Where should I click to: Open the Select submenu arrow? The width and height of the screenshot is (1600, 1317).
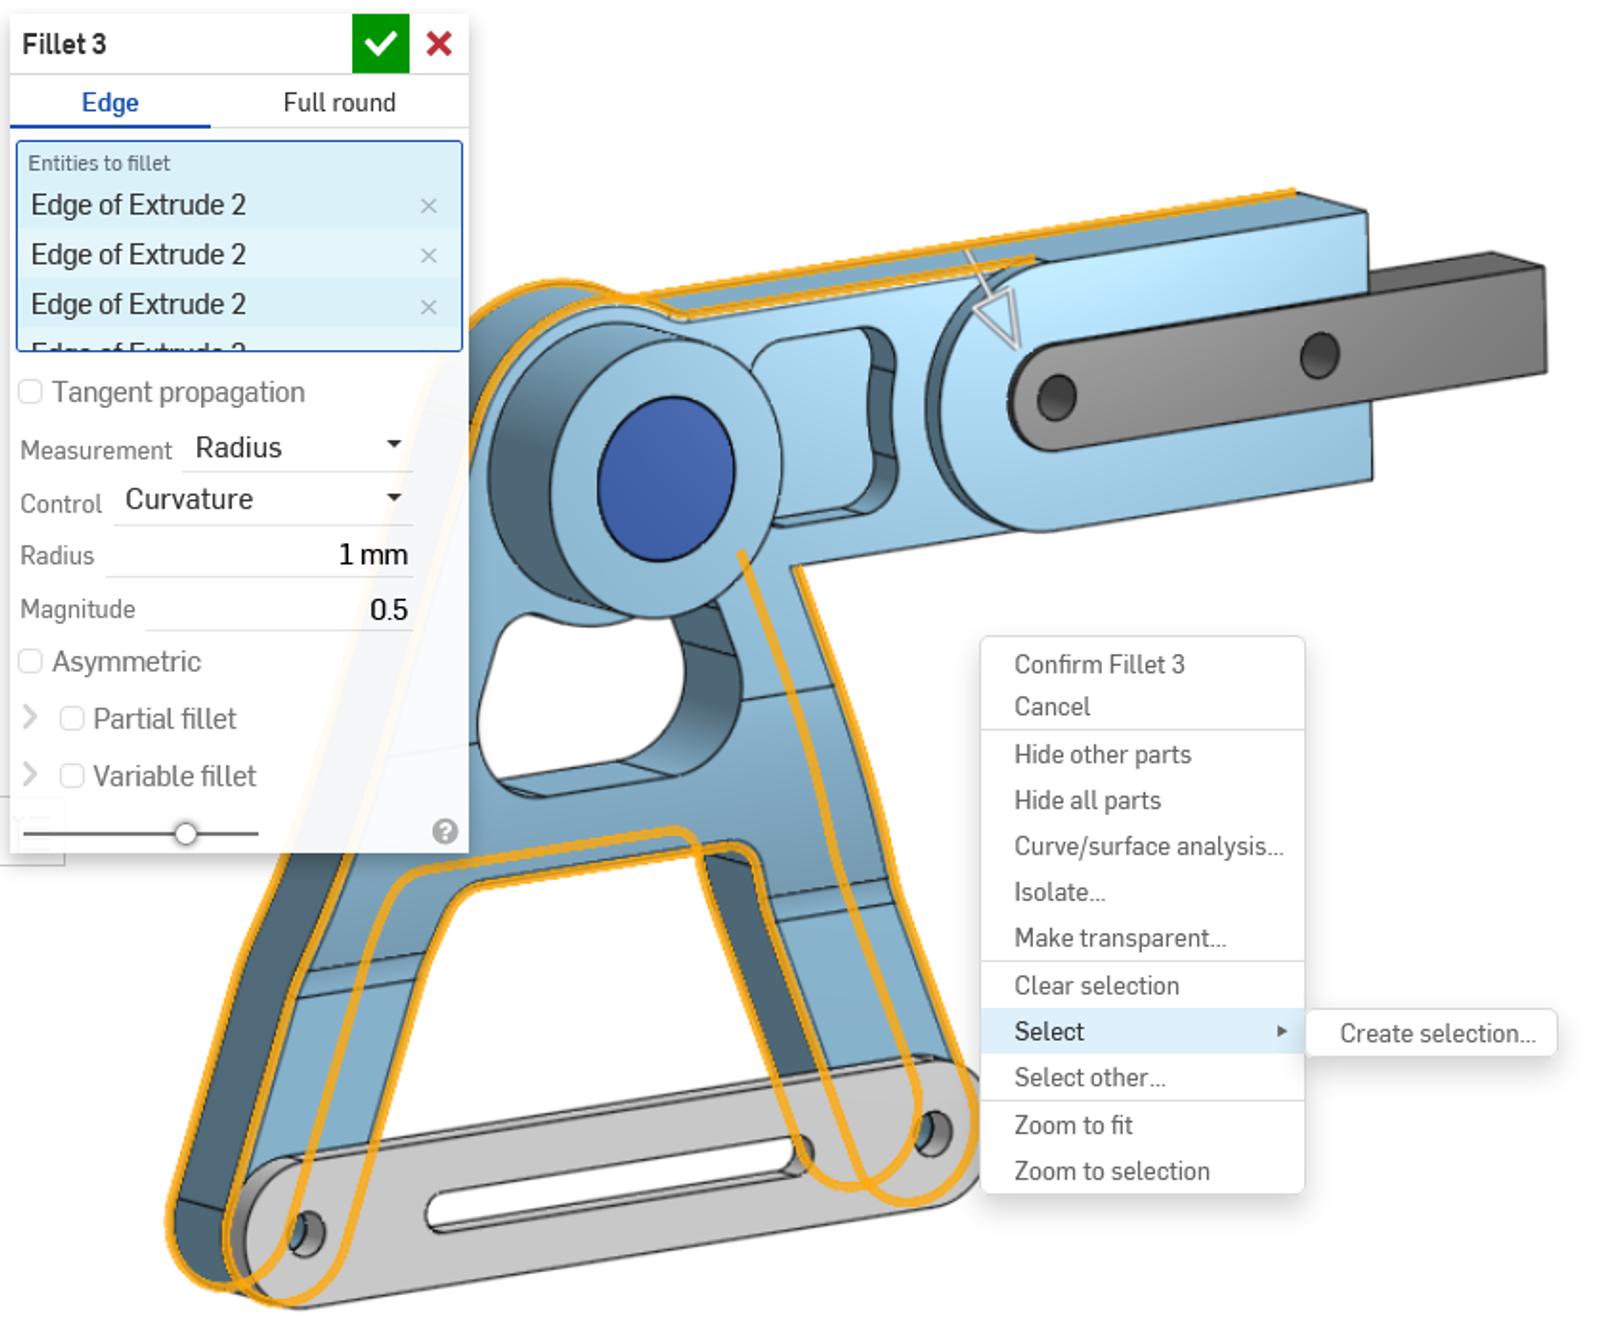[x=1283, y=1031]
